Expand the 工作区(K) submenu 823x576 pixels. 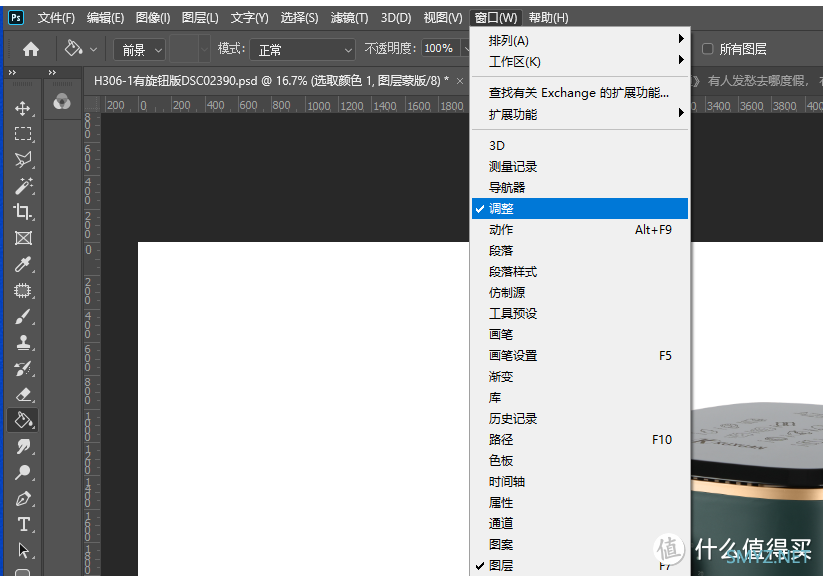click(x=579, y=61)
